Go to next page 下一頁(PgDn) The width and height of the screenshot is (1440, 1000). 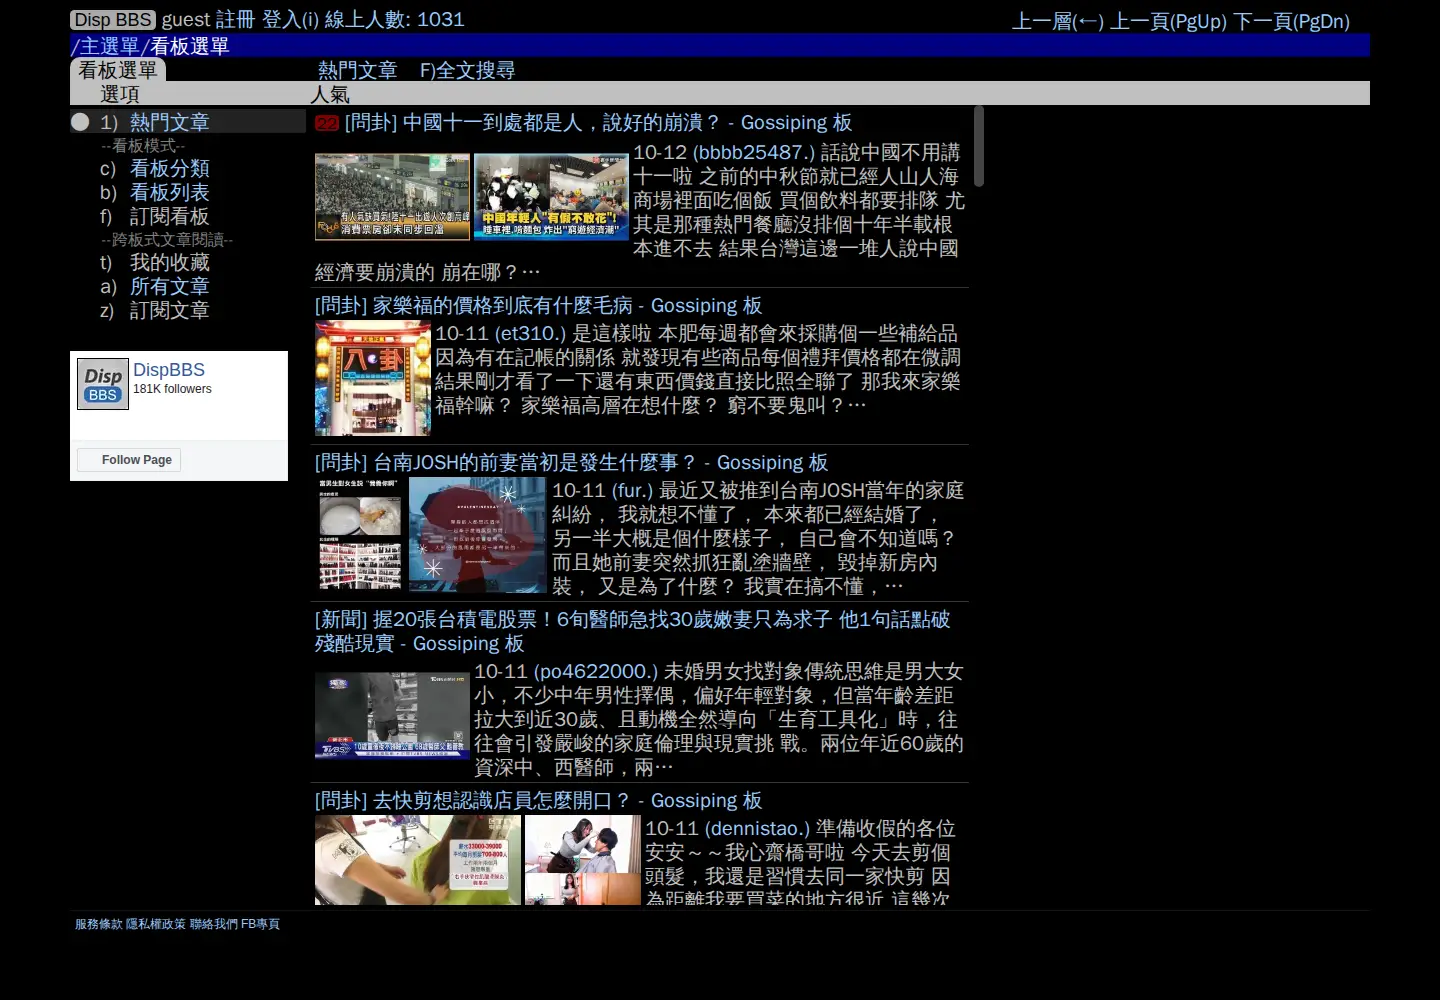click(1291, 21)
